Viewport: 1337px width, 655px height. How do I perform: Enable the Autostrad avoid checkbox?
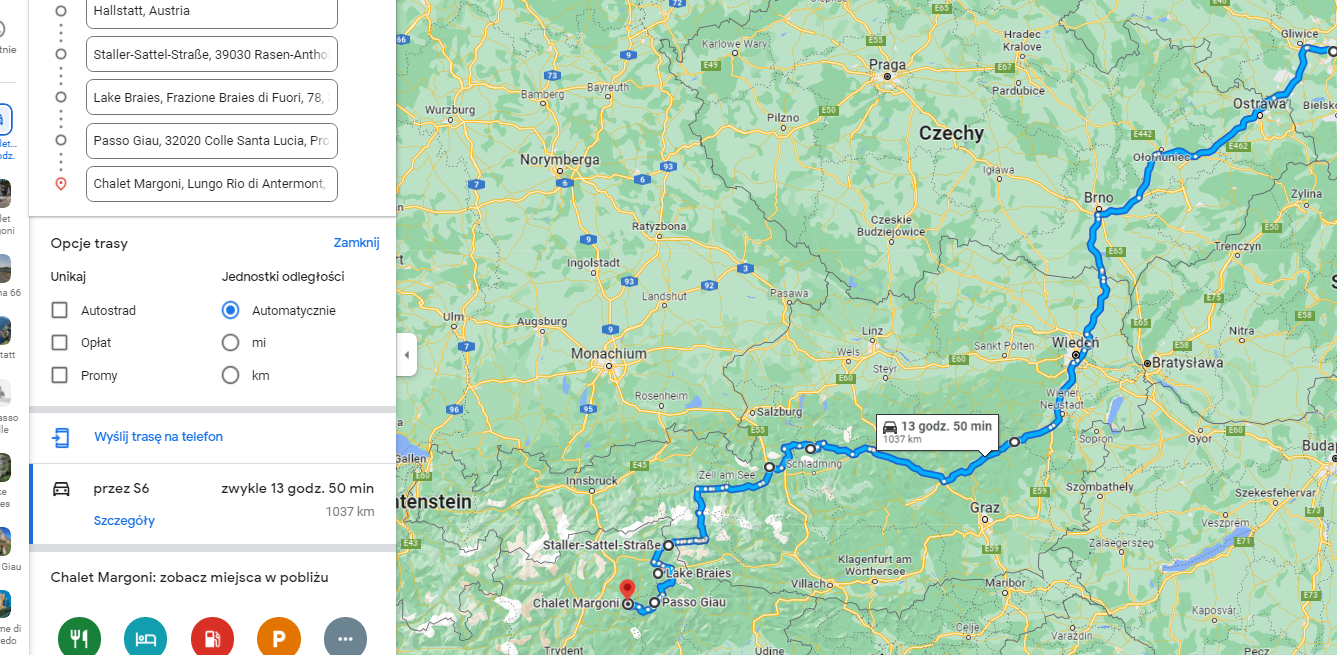pos(59,311)
